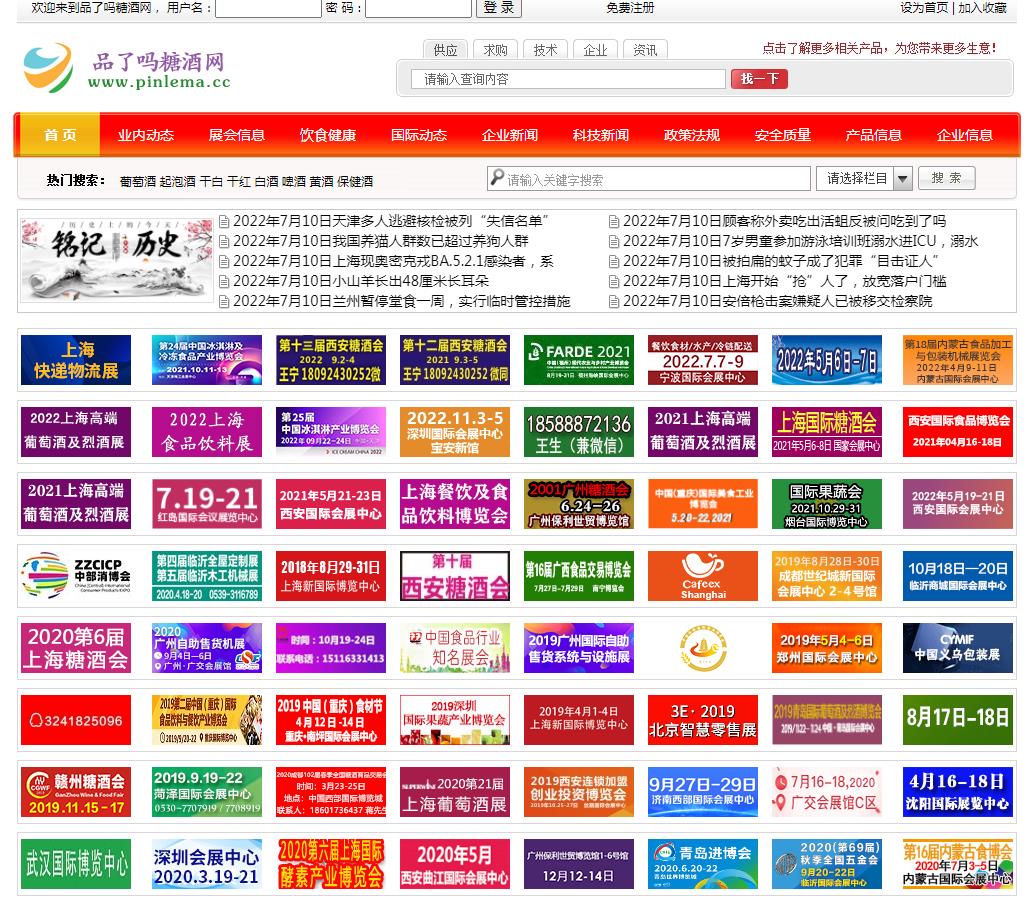Open headline 兰州暂停堂食一周
Screen dimensions: 1030x901
[x=402, y=301]
